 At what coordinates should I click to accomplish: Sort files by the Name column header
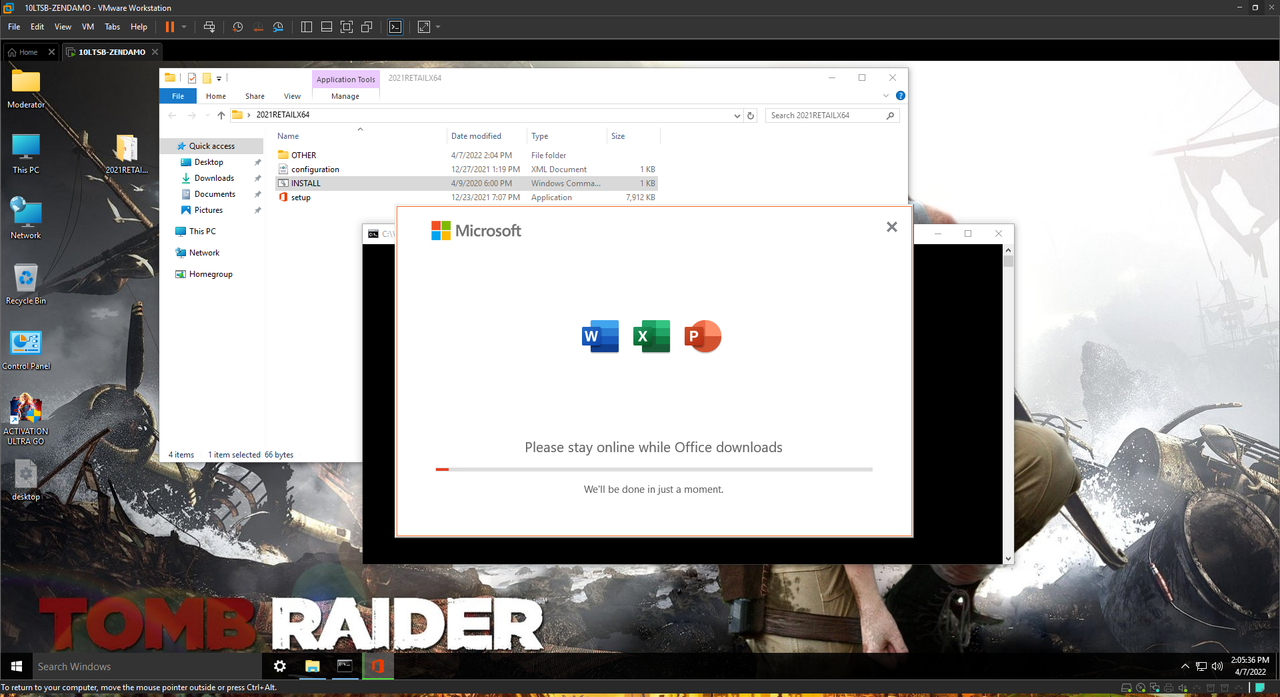(288, 136)
